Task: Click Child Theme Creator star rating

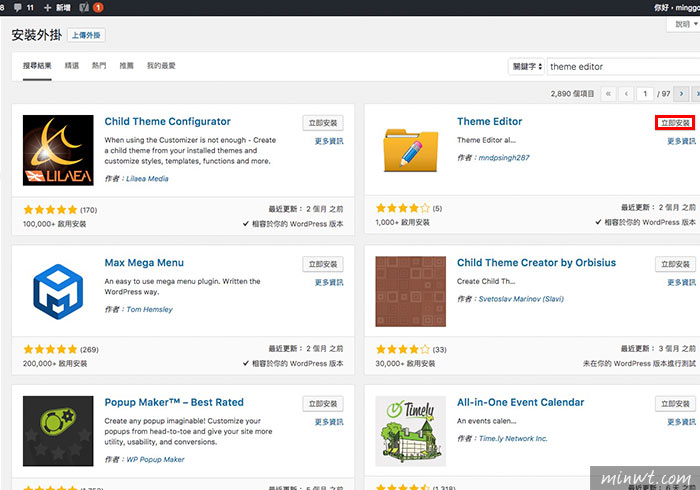Action: tap(403, 349)
